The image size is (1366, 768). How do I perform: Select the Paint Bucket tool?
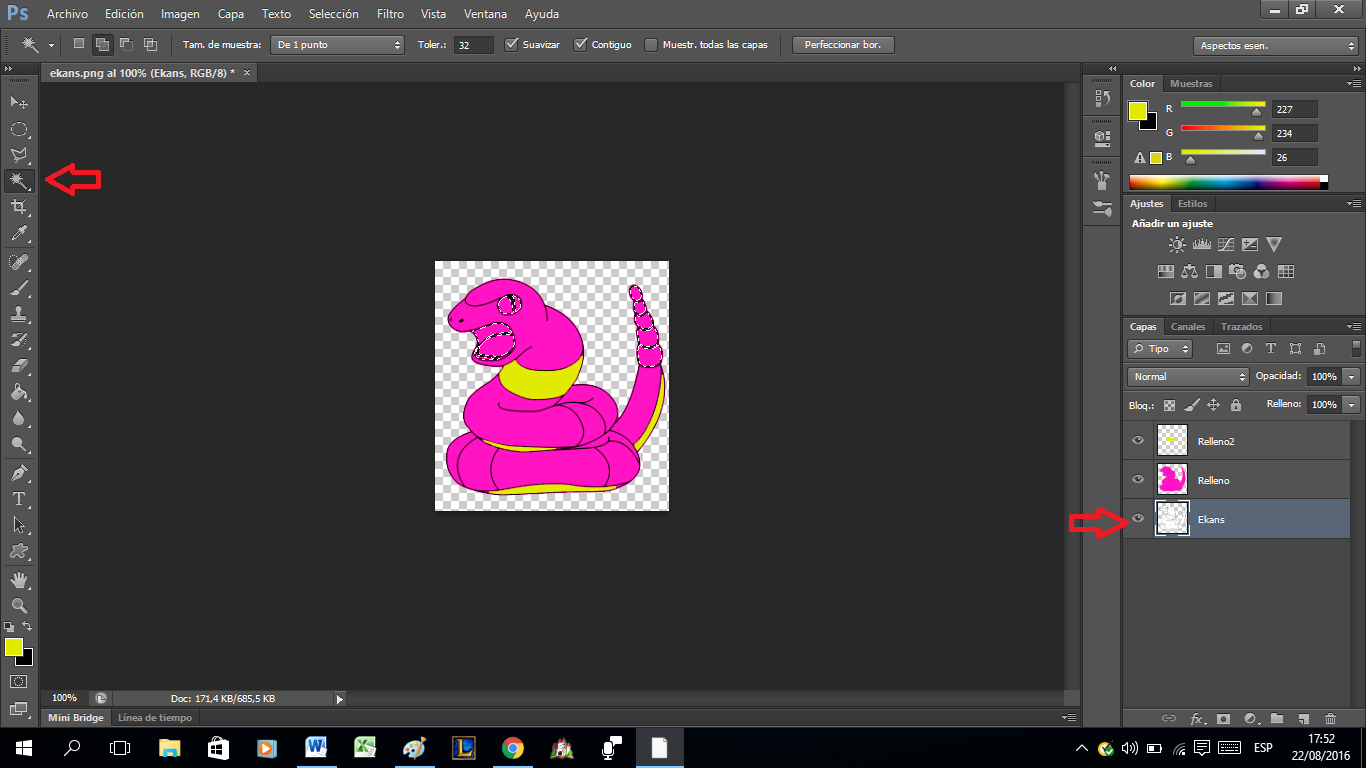19,392
